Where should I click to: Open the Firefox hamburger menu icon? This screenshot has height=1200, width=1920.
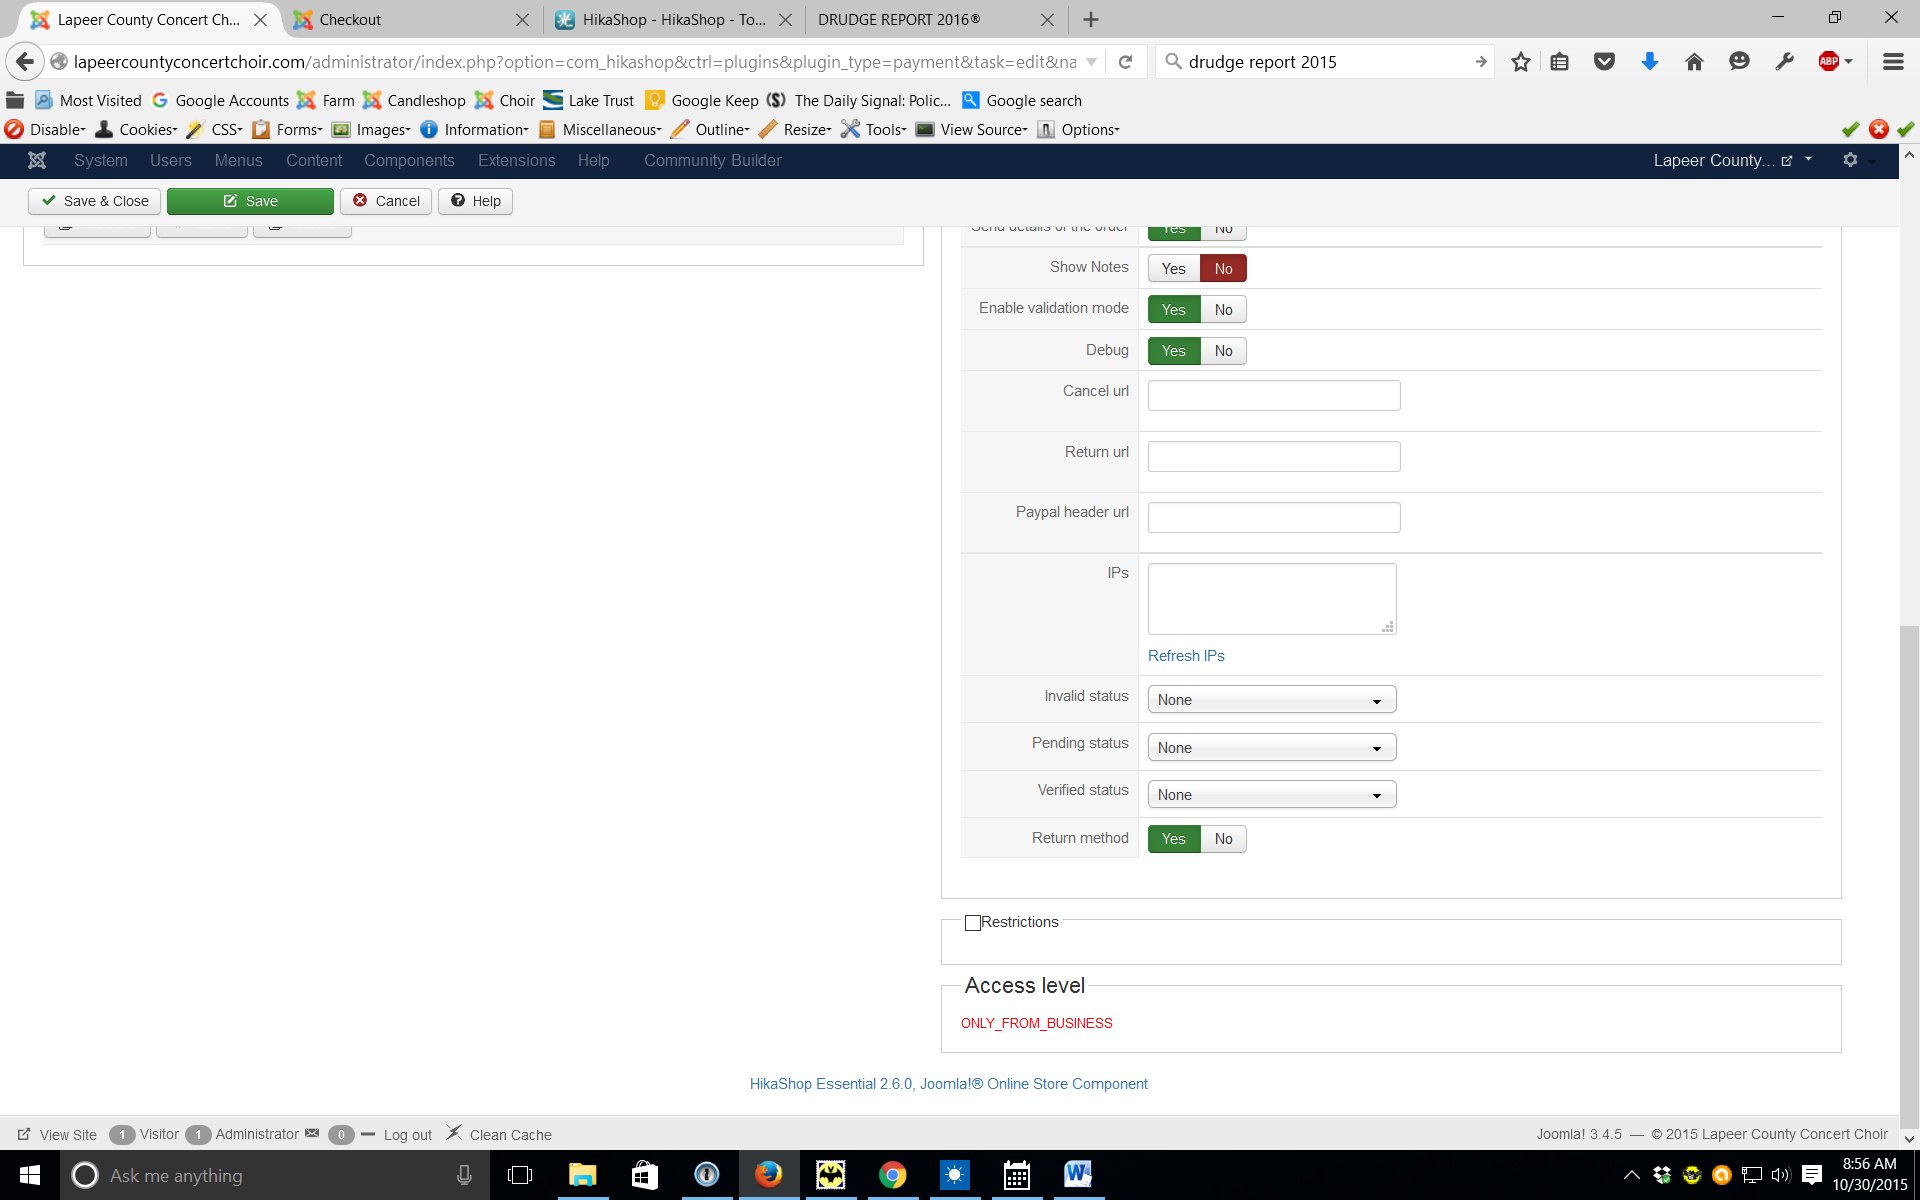(x=1893, y=62)
